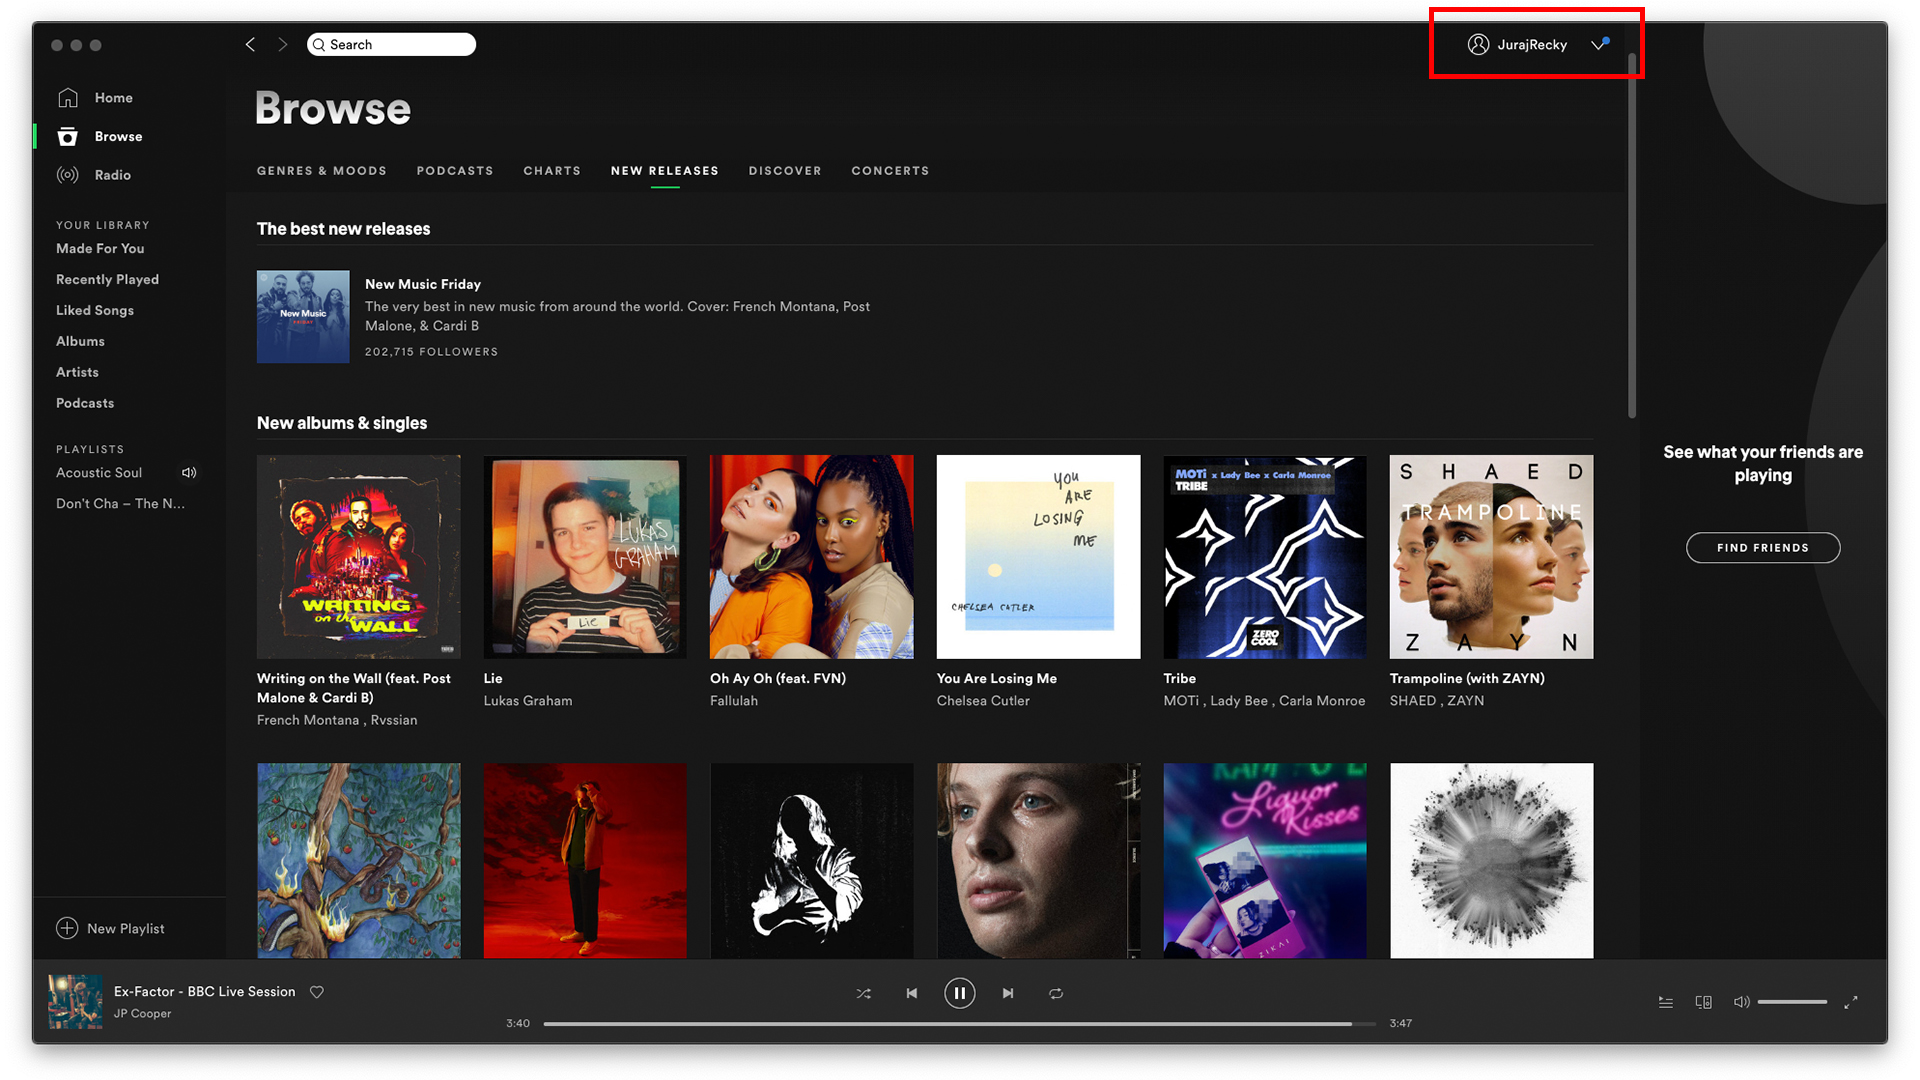Open the New Music Friday playlist cover
The image size is (1920, 1080).
click(303, 317)
